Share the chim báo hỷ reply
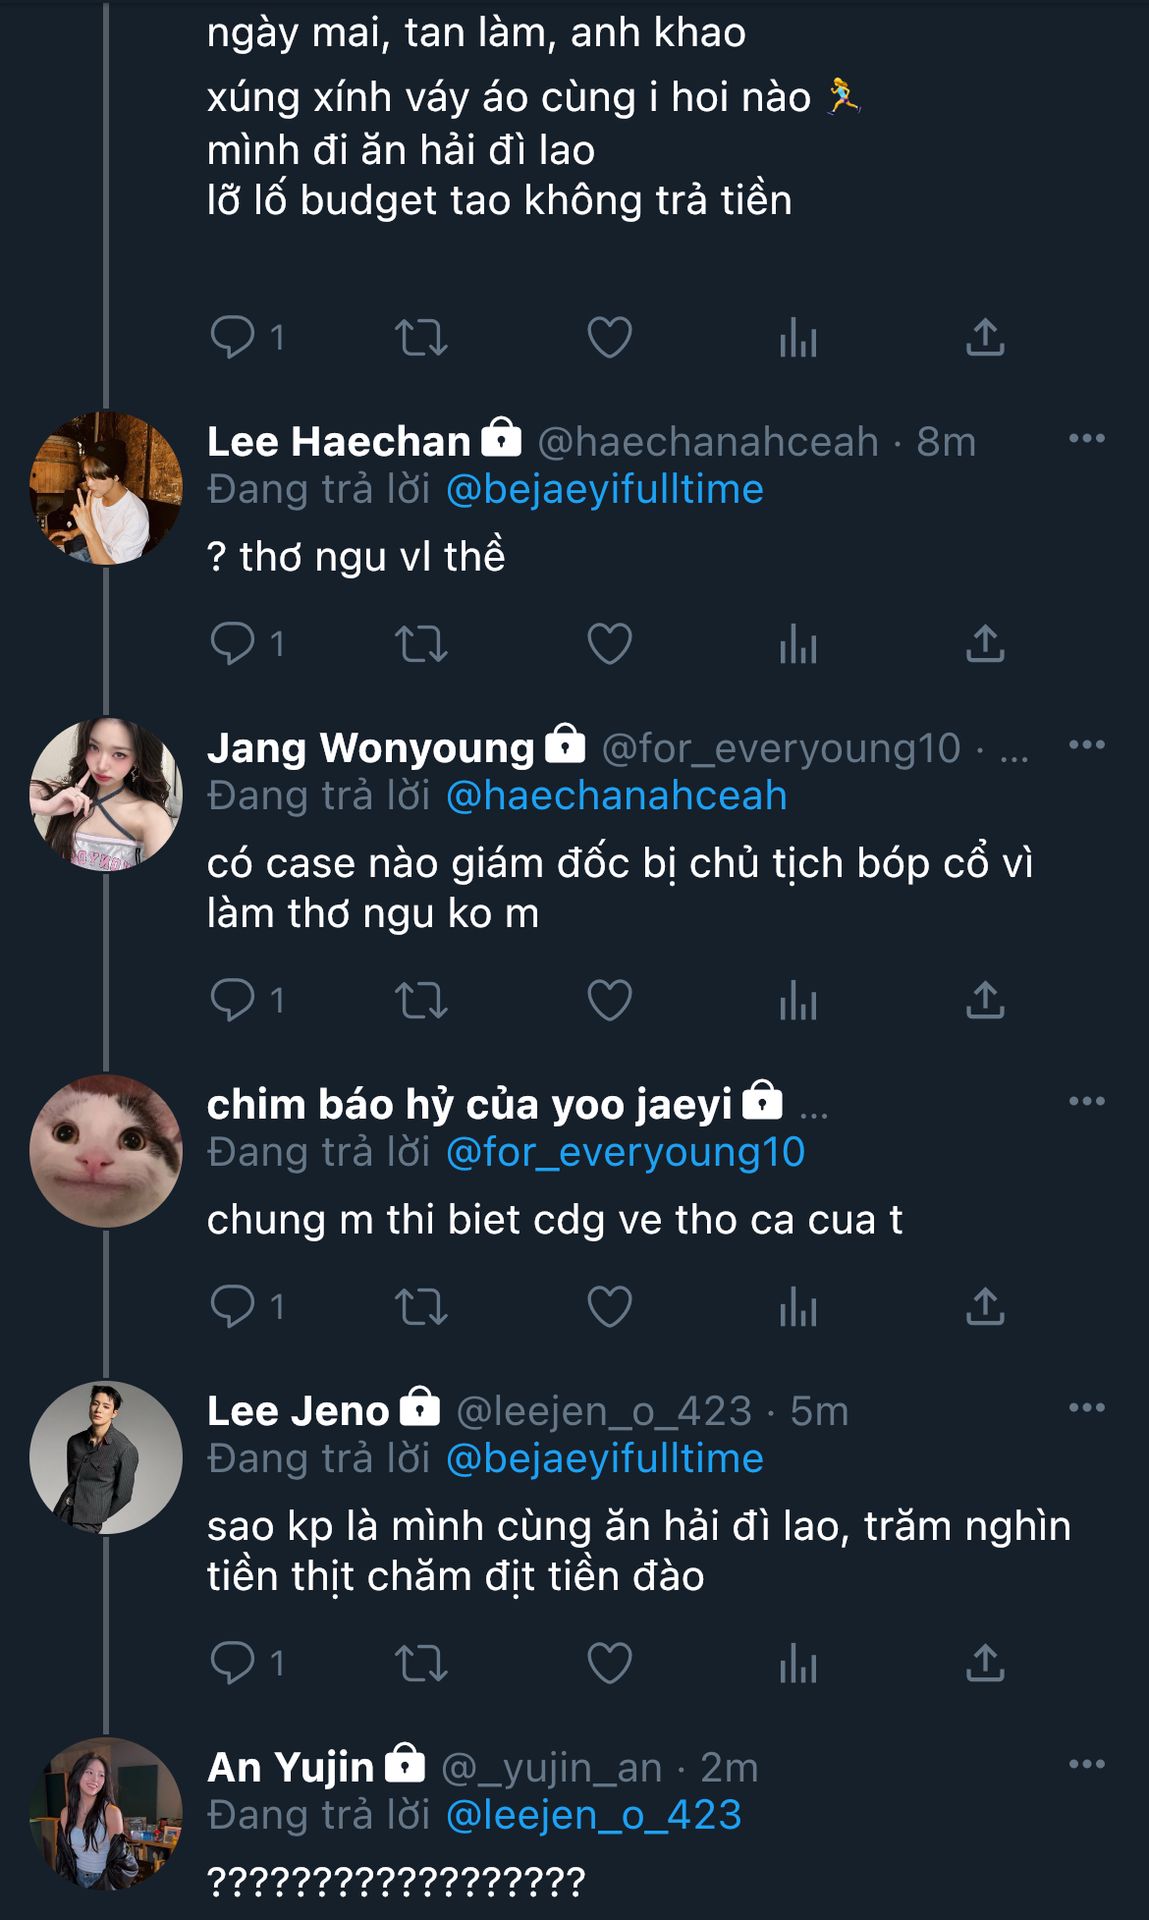Image resolution: width=1149 pixels, height=1920 pixels. click(x=985, y=1306)
